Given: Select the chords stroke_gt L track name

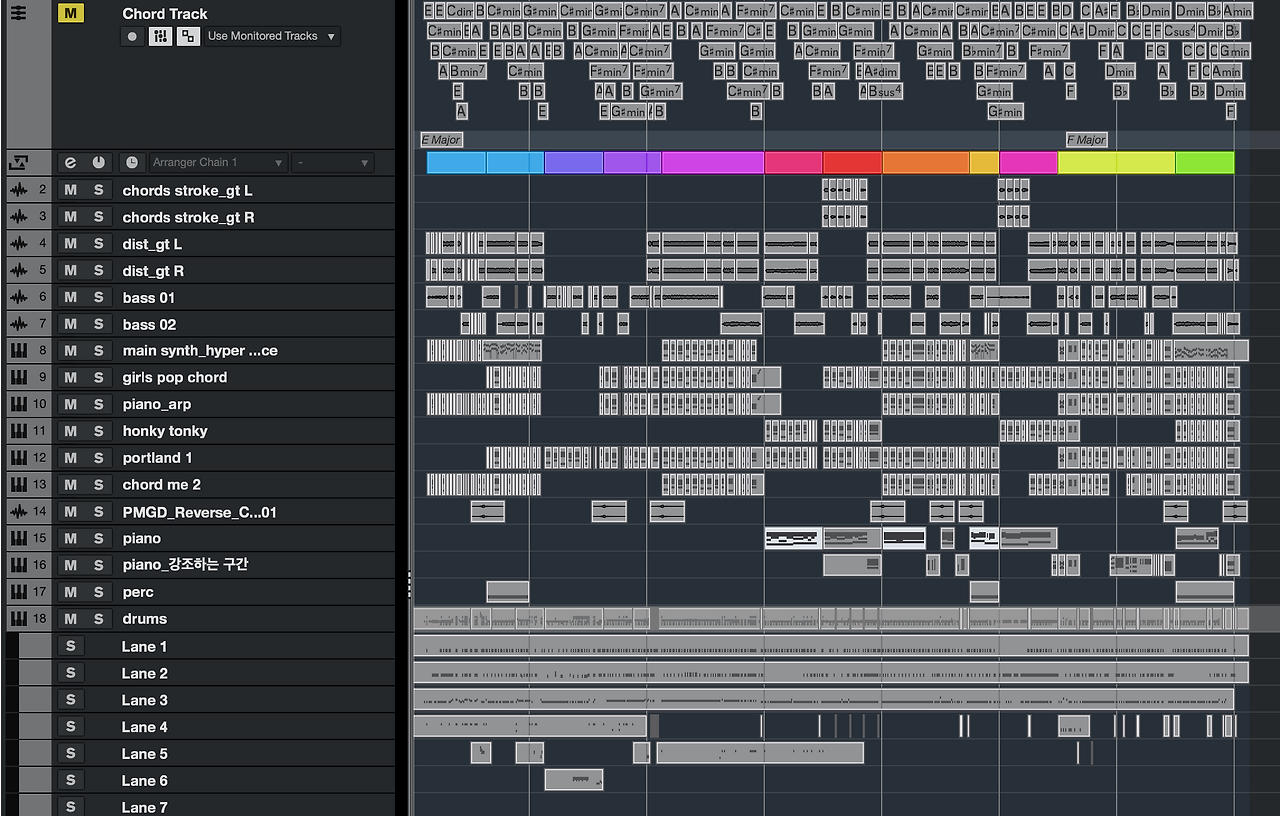Looking at the screenshot, I should click(187, 190).
